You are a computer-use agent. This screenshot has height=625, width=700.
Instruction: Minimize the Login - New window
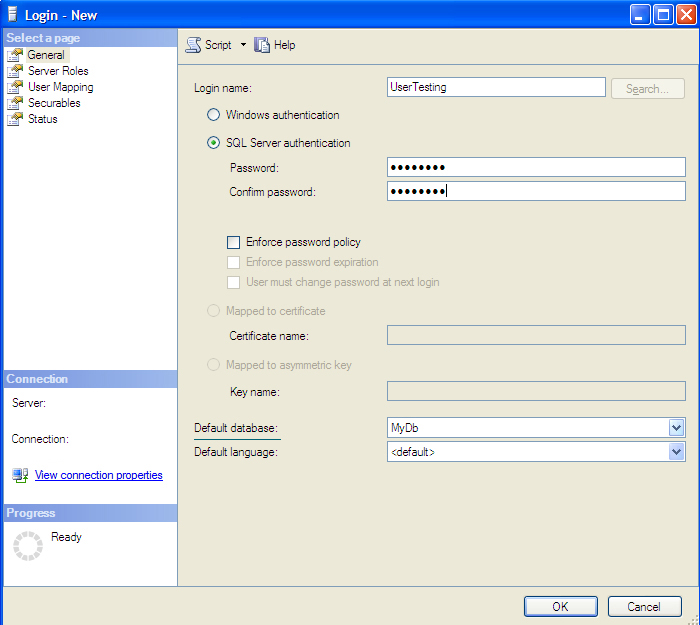[640, 15]
